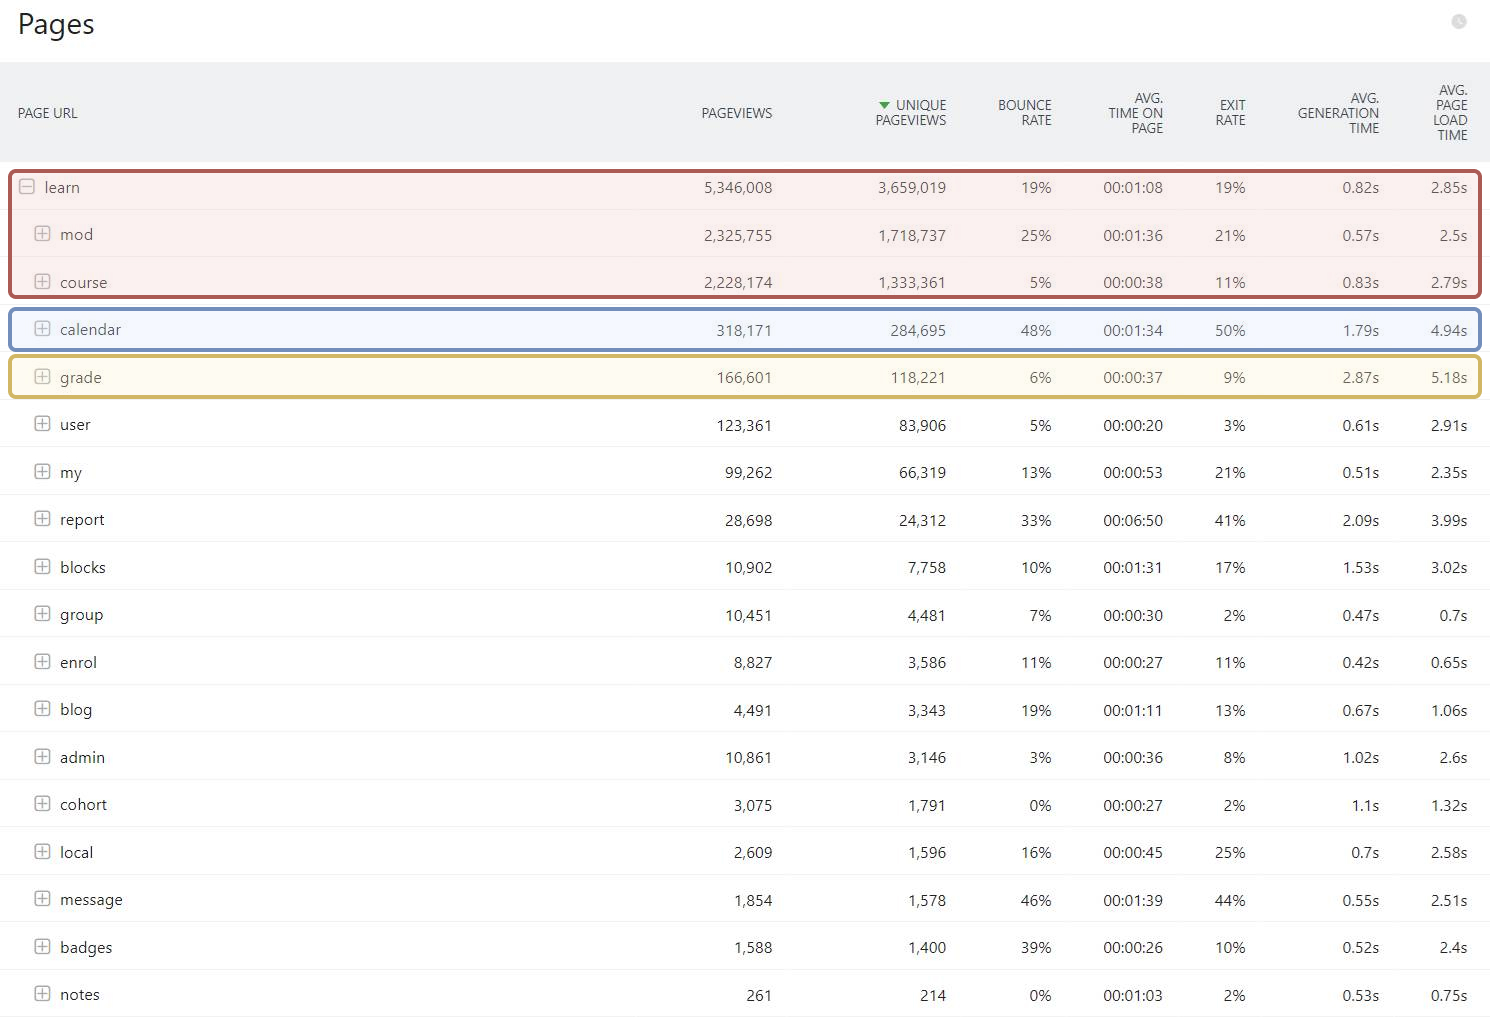Expand the calendar row plus icon
Image resolution: width=1490 pixels, height=1017 pixels.
[42, 329]
